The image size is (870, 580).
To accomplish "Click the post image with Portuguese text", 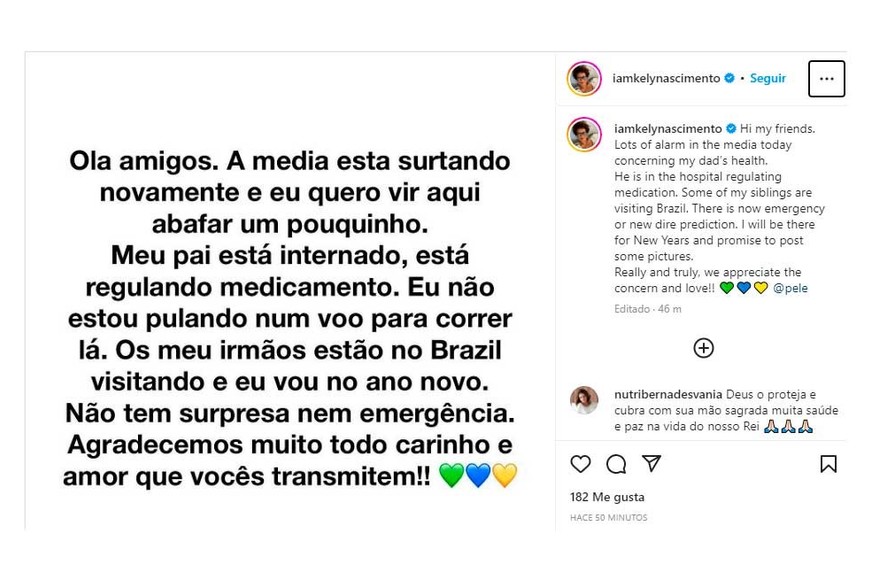I will pos(289,318).
